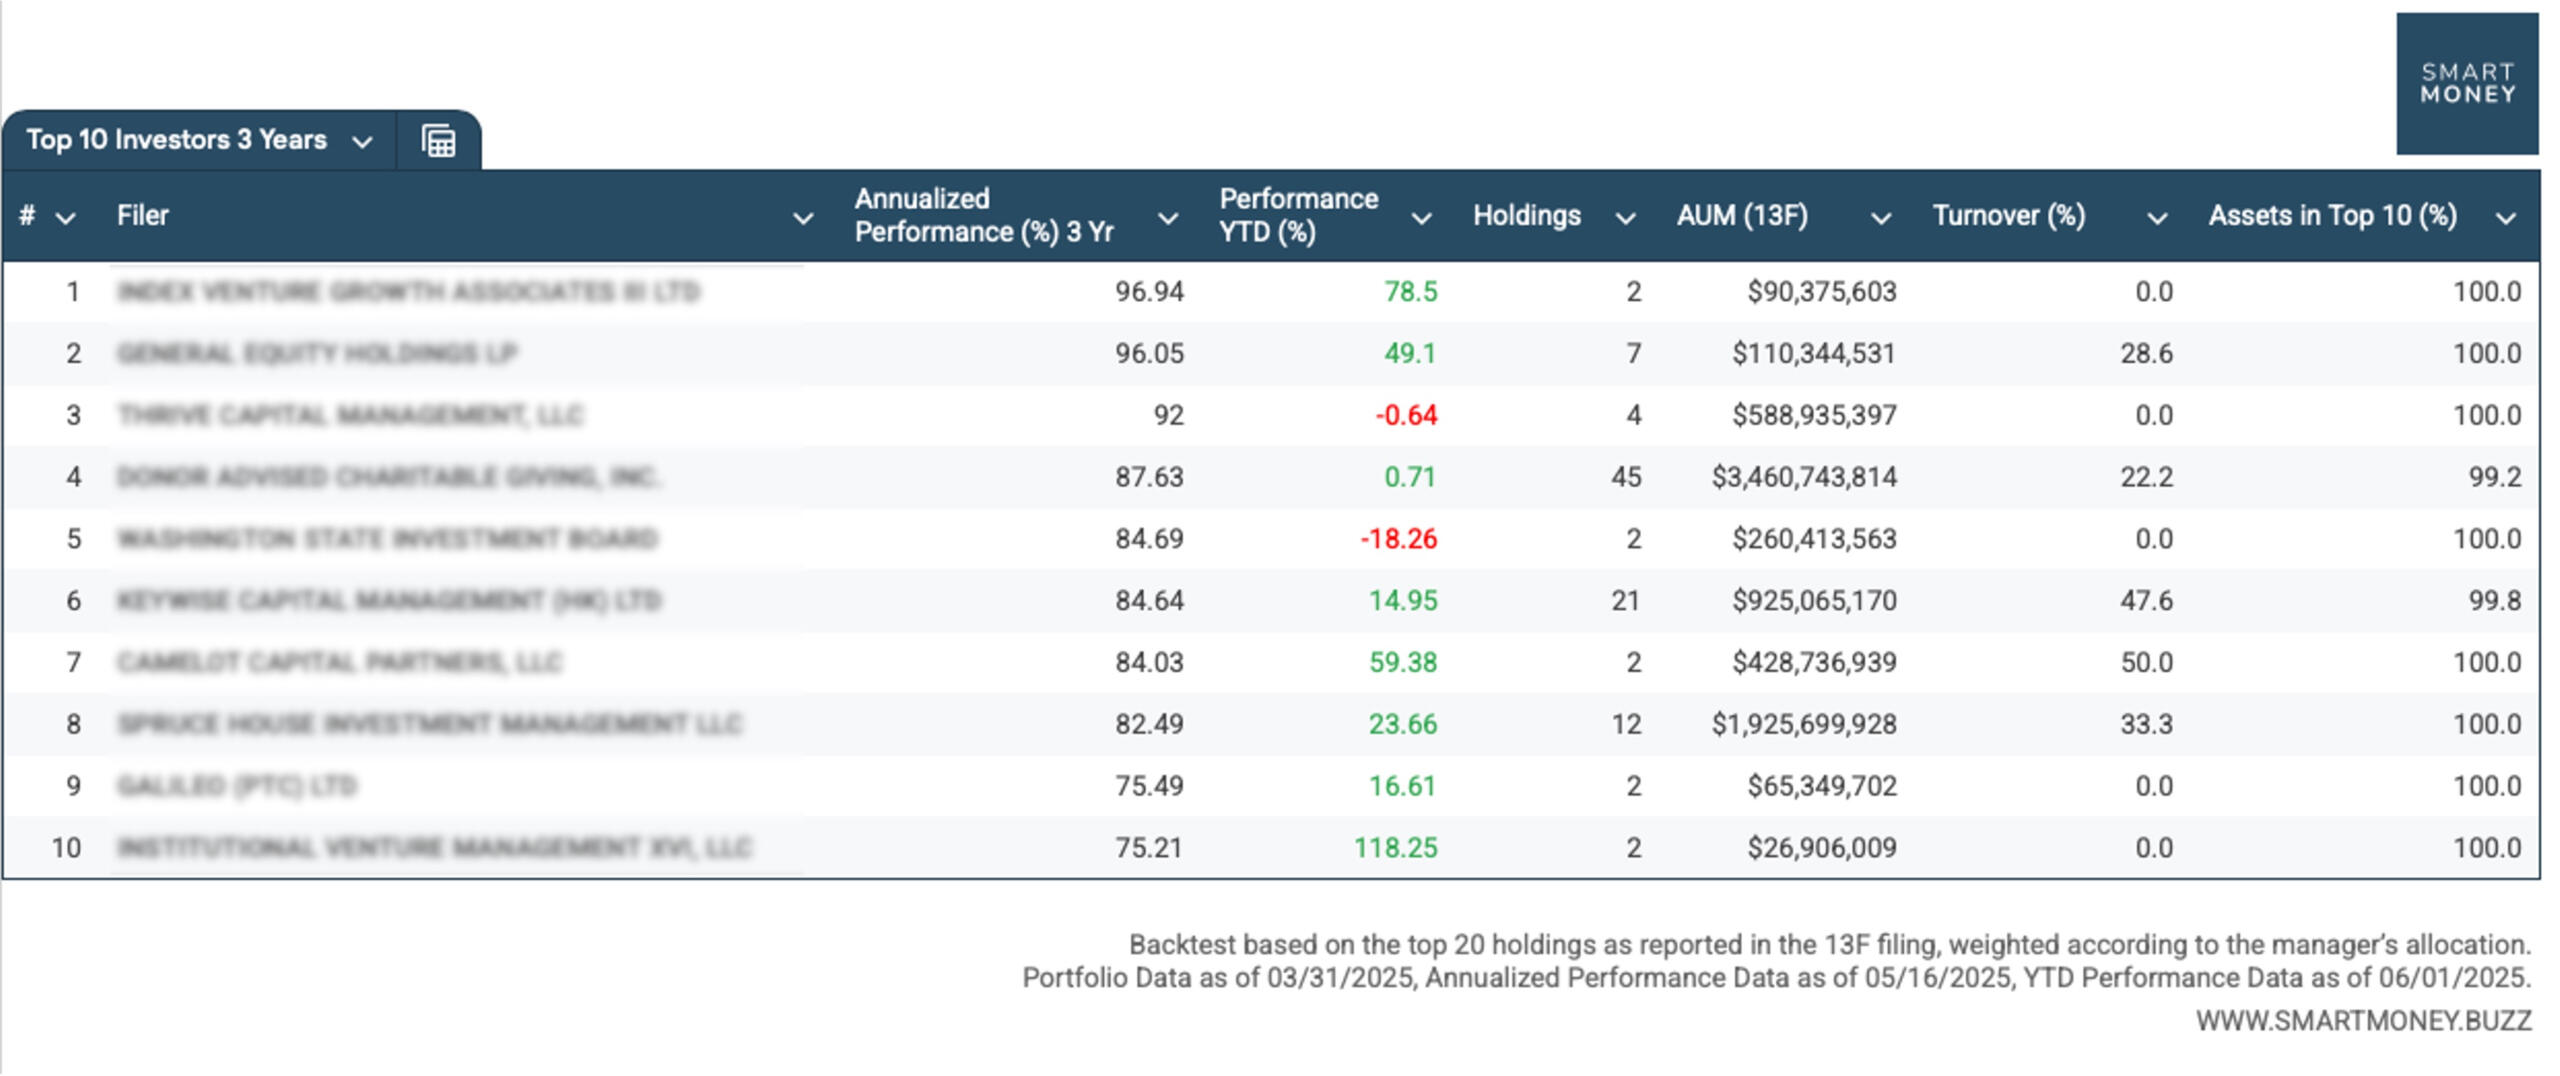
Task: Sort by the Holdings column header
Action: [1526, 216]
